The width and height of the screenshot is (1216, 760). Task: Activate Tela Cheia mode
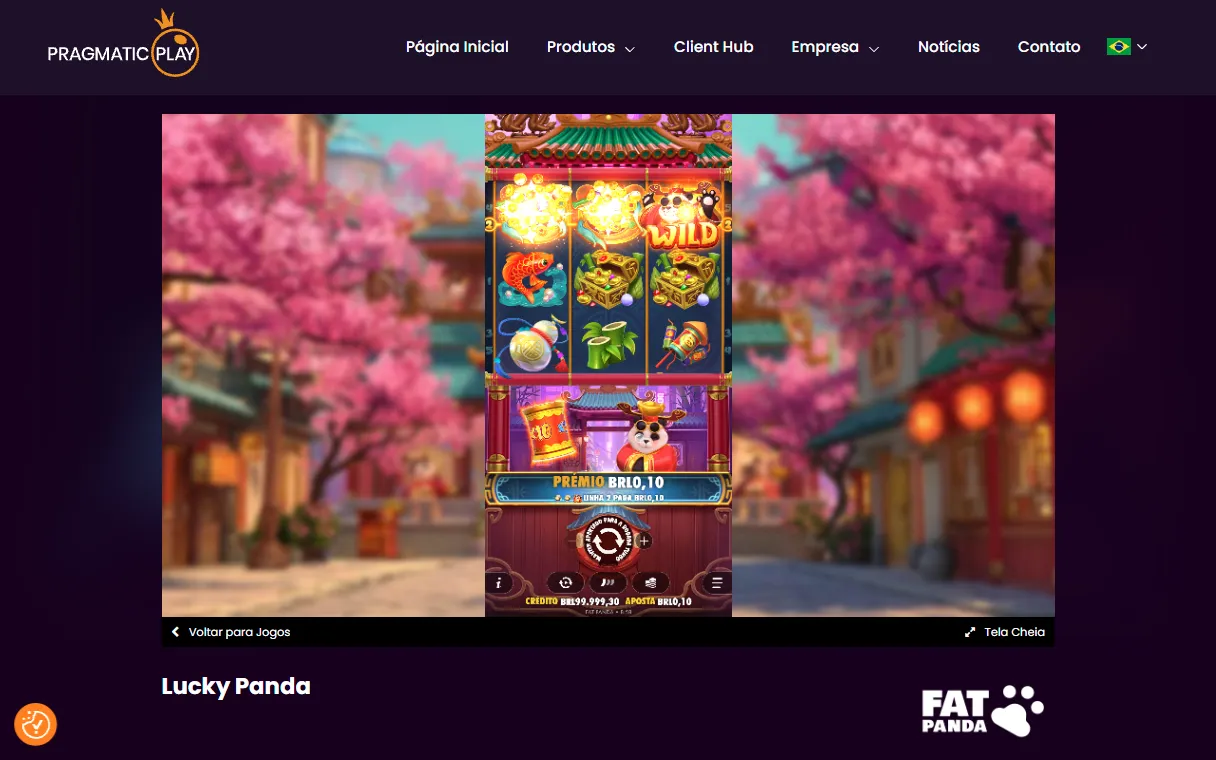1013,632
